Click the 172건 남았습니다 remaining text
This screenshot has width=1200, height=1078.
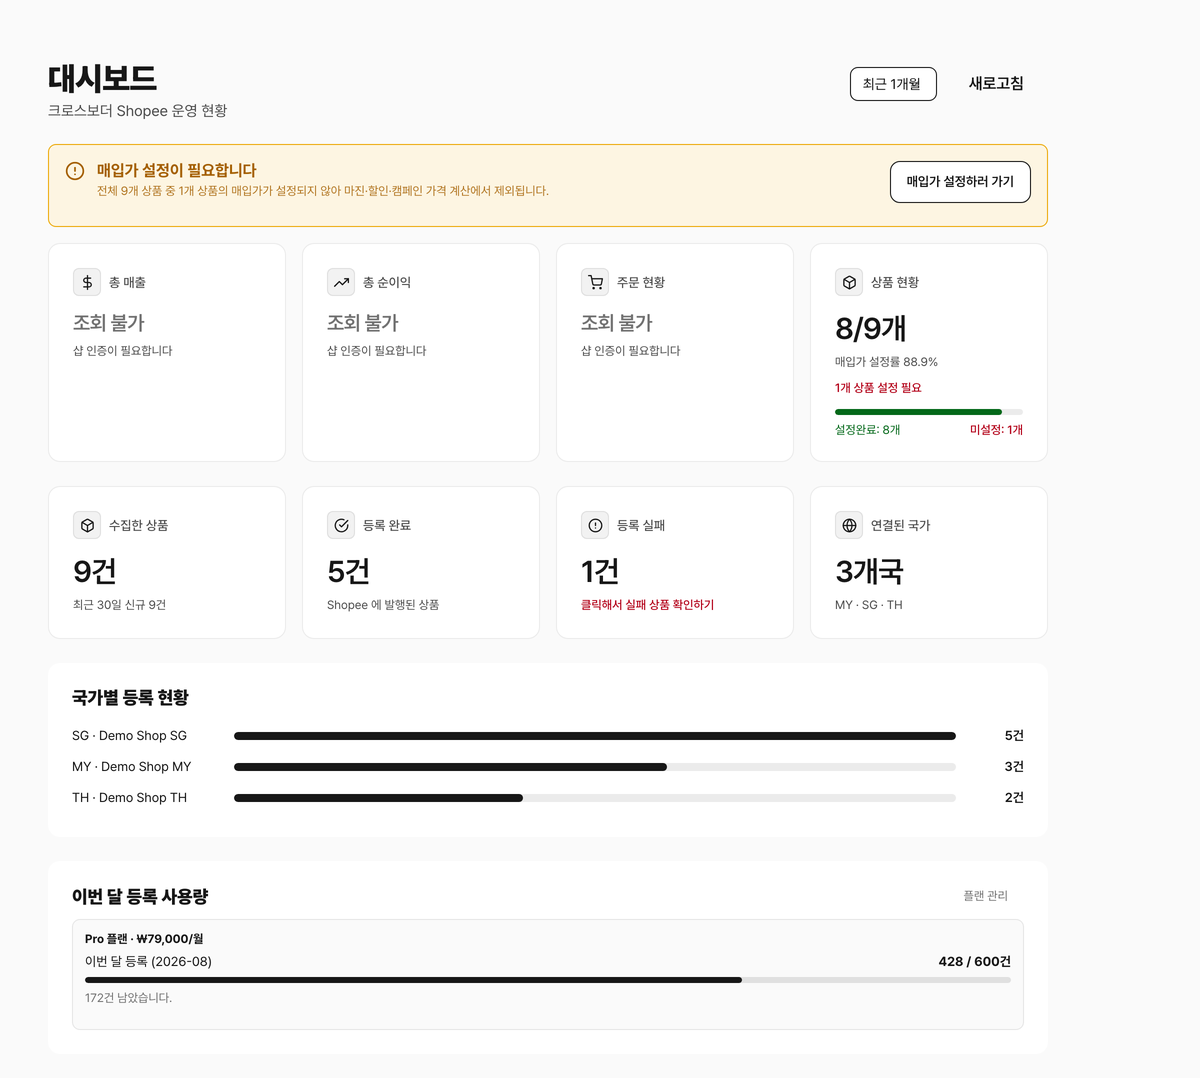(x=128, y=998)
